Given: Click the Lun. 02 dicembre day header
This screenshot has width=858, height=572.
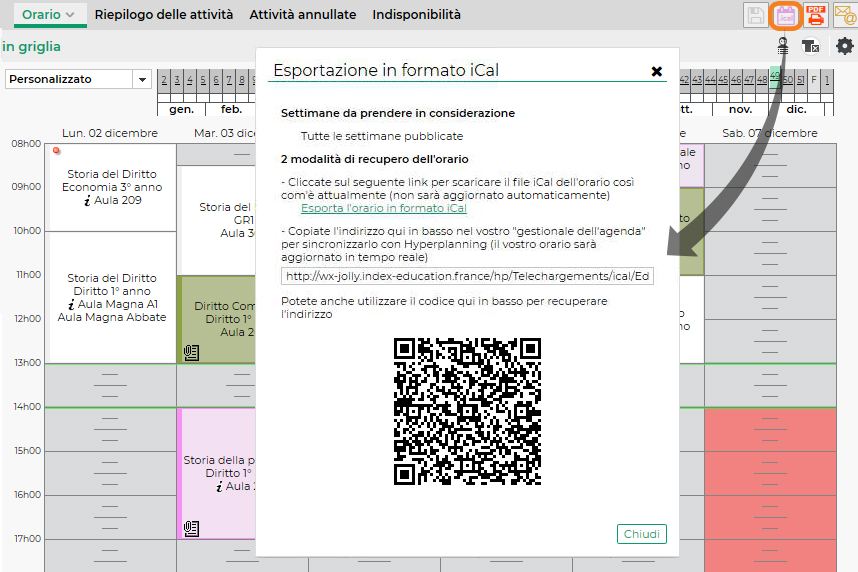Looking at the screenshot, I should point(110,133).
